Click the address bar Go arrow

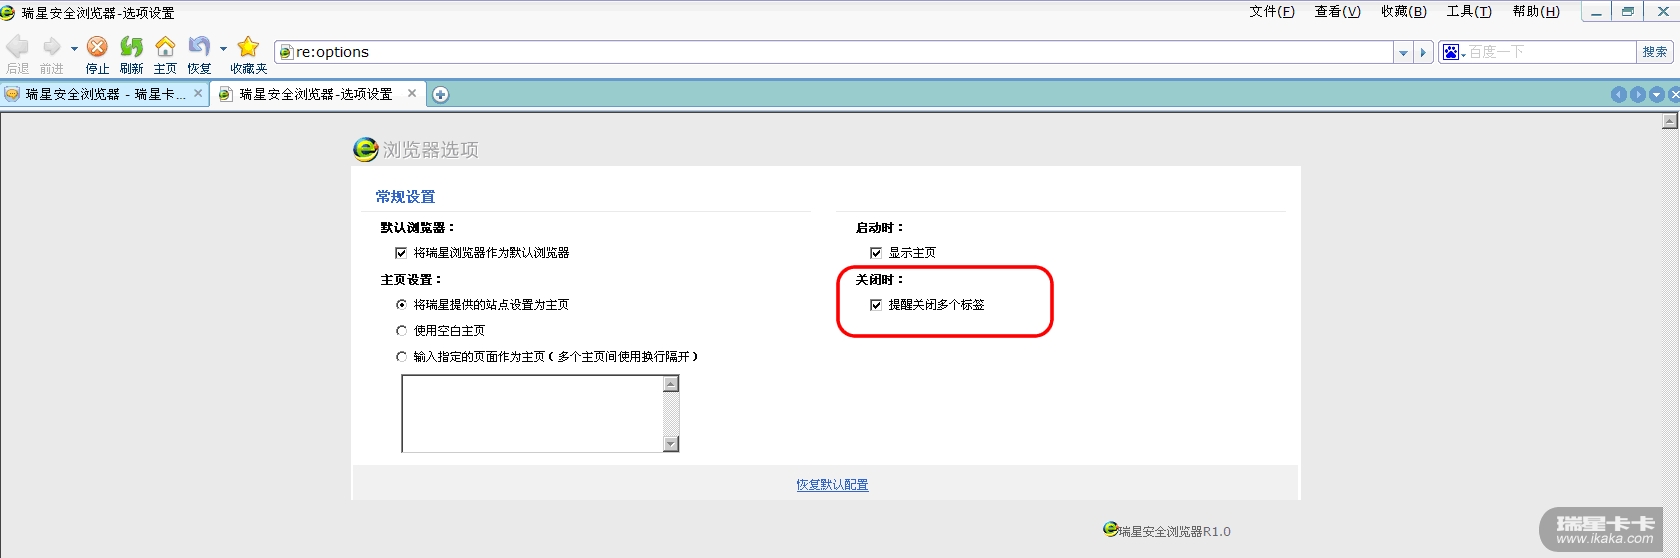point(1423,52)
